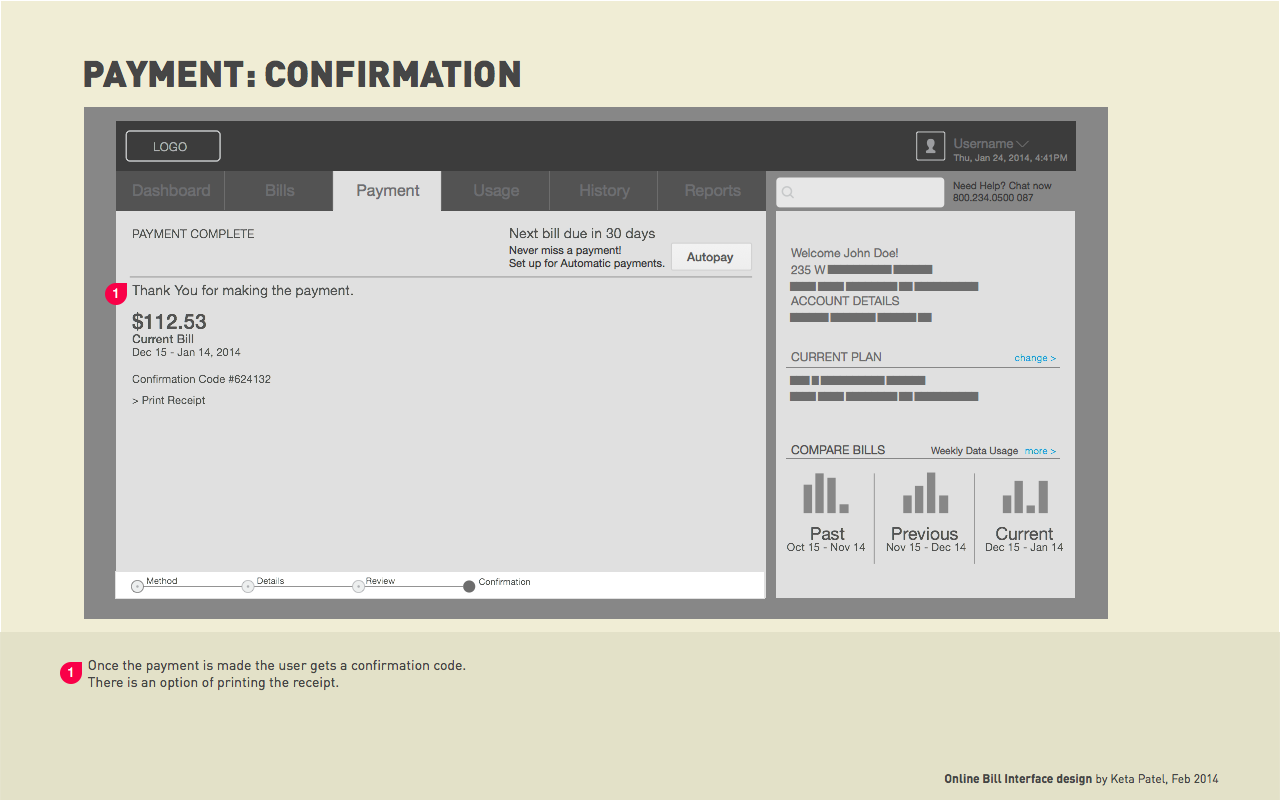
Task: Click the Method step circle
Action: point(138,586)
